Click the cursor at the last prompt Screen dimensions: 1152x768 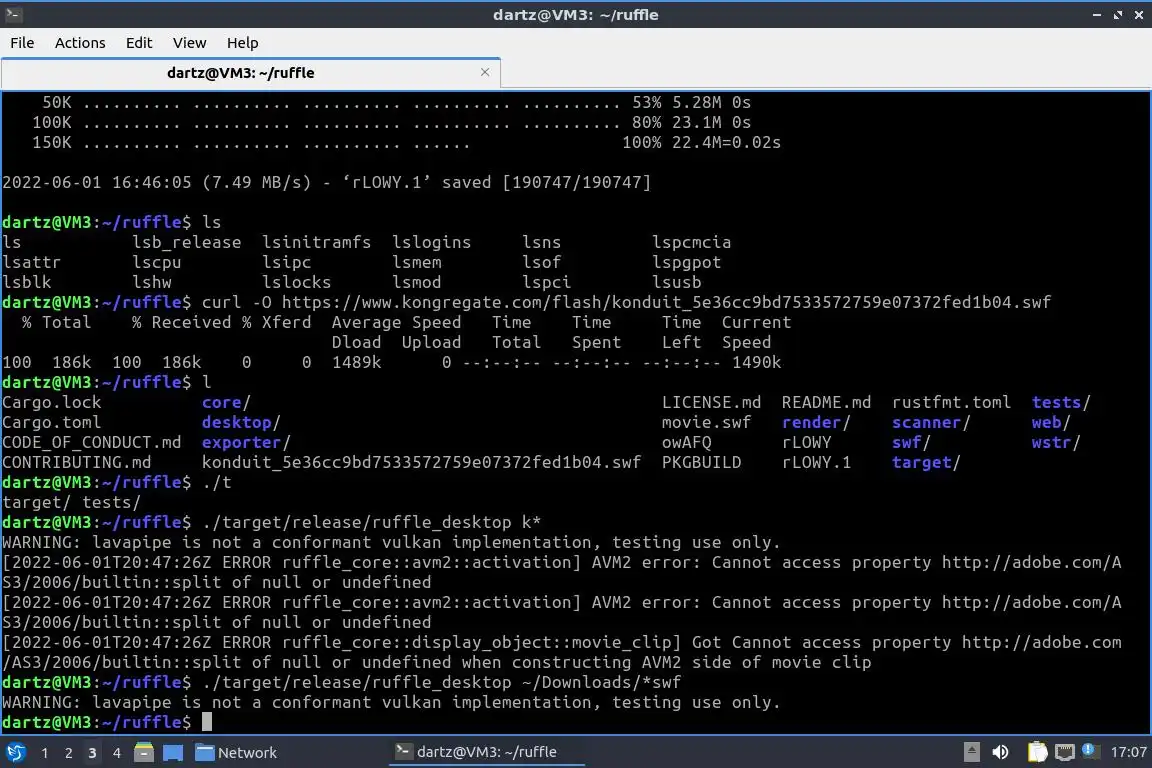click(207, 722)
